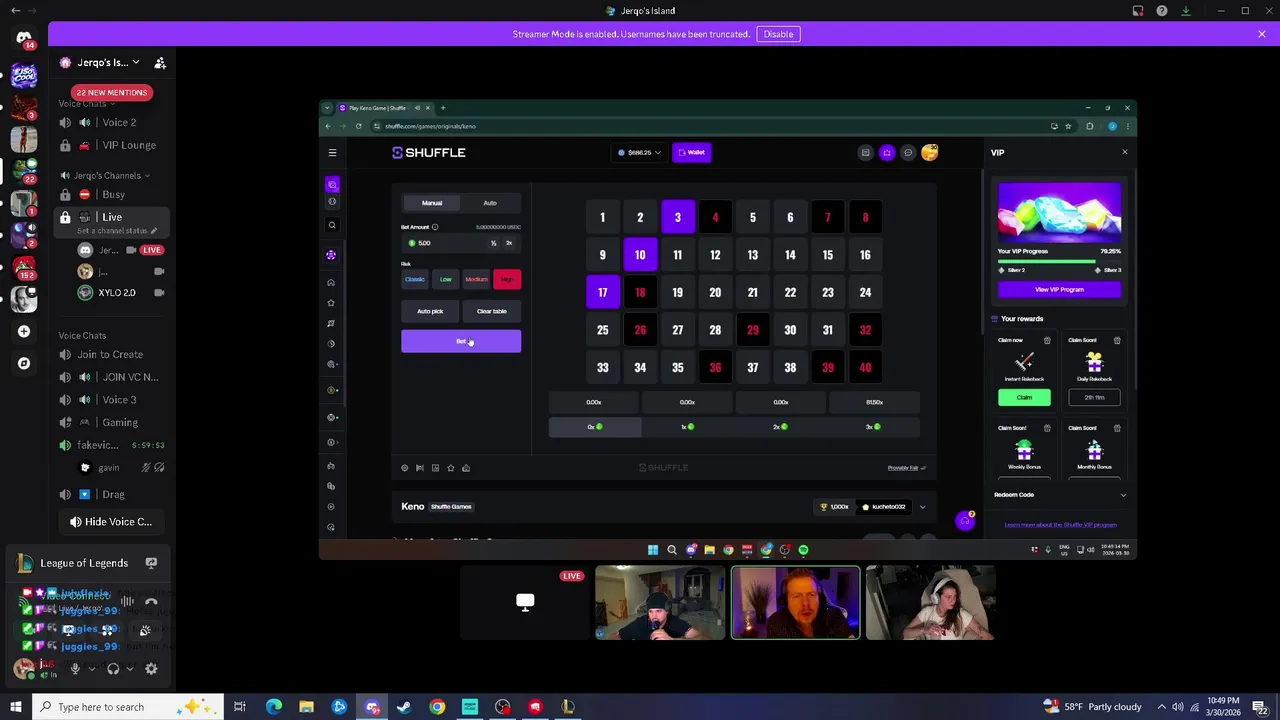The height and width of the screenshot is (720, 1280).
Task: Click the Shuffle sidebar favorites star icon
Action: (x=332, y=303)
